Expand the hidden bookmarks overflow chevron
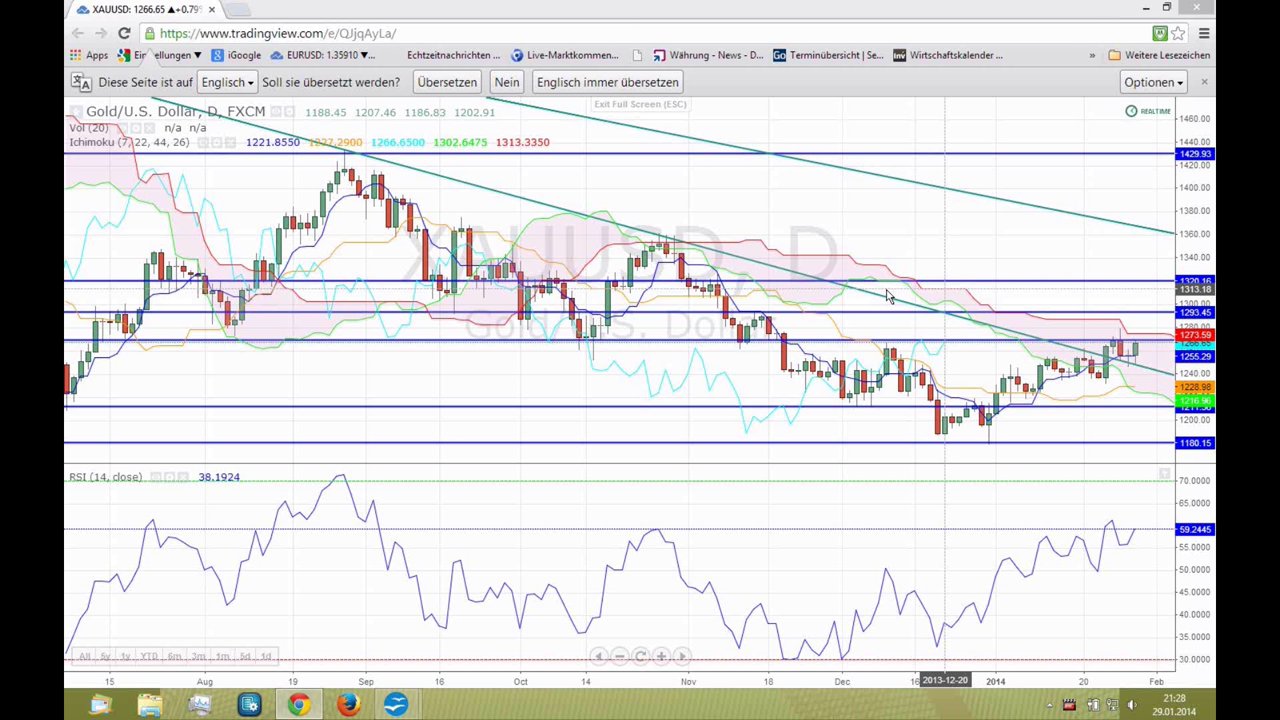The image size is (1280, 720). click(1092, 55)
